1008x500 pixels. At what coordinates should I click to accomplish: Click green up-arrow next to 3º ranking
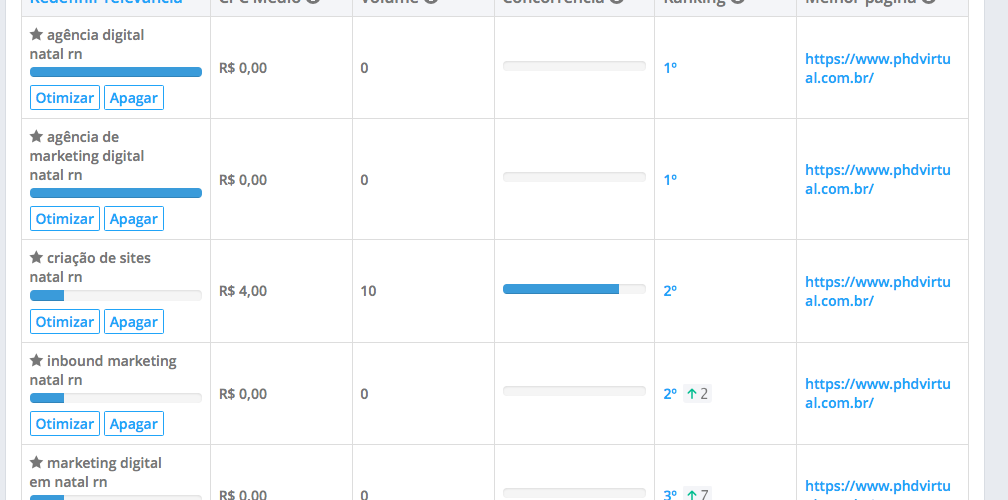coord(692,495)
